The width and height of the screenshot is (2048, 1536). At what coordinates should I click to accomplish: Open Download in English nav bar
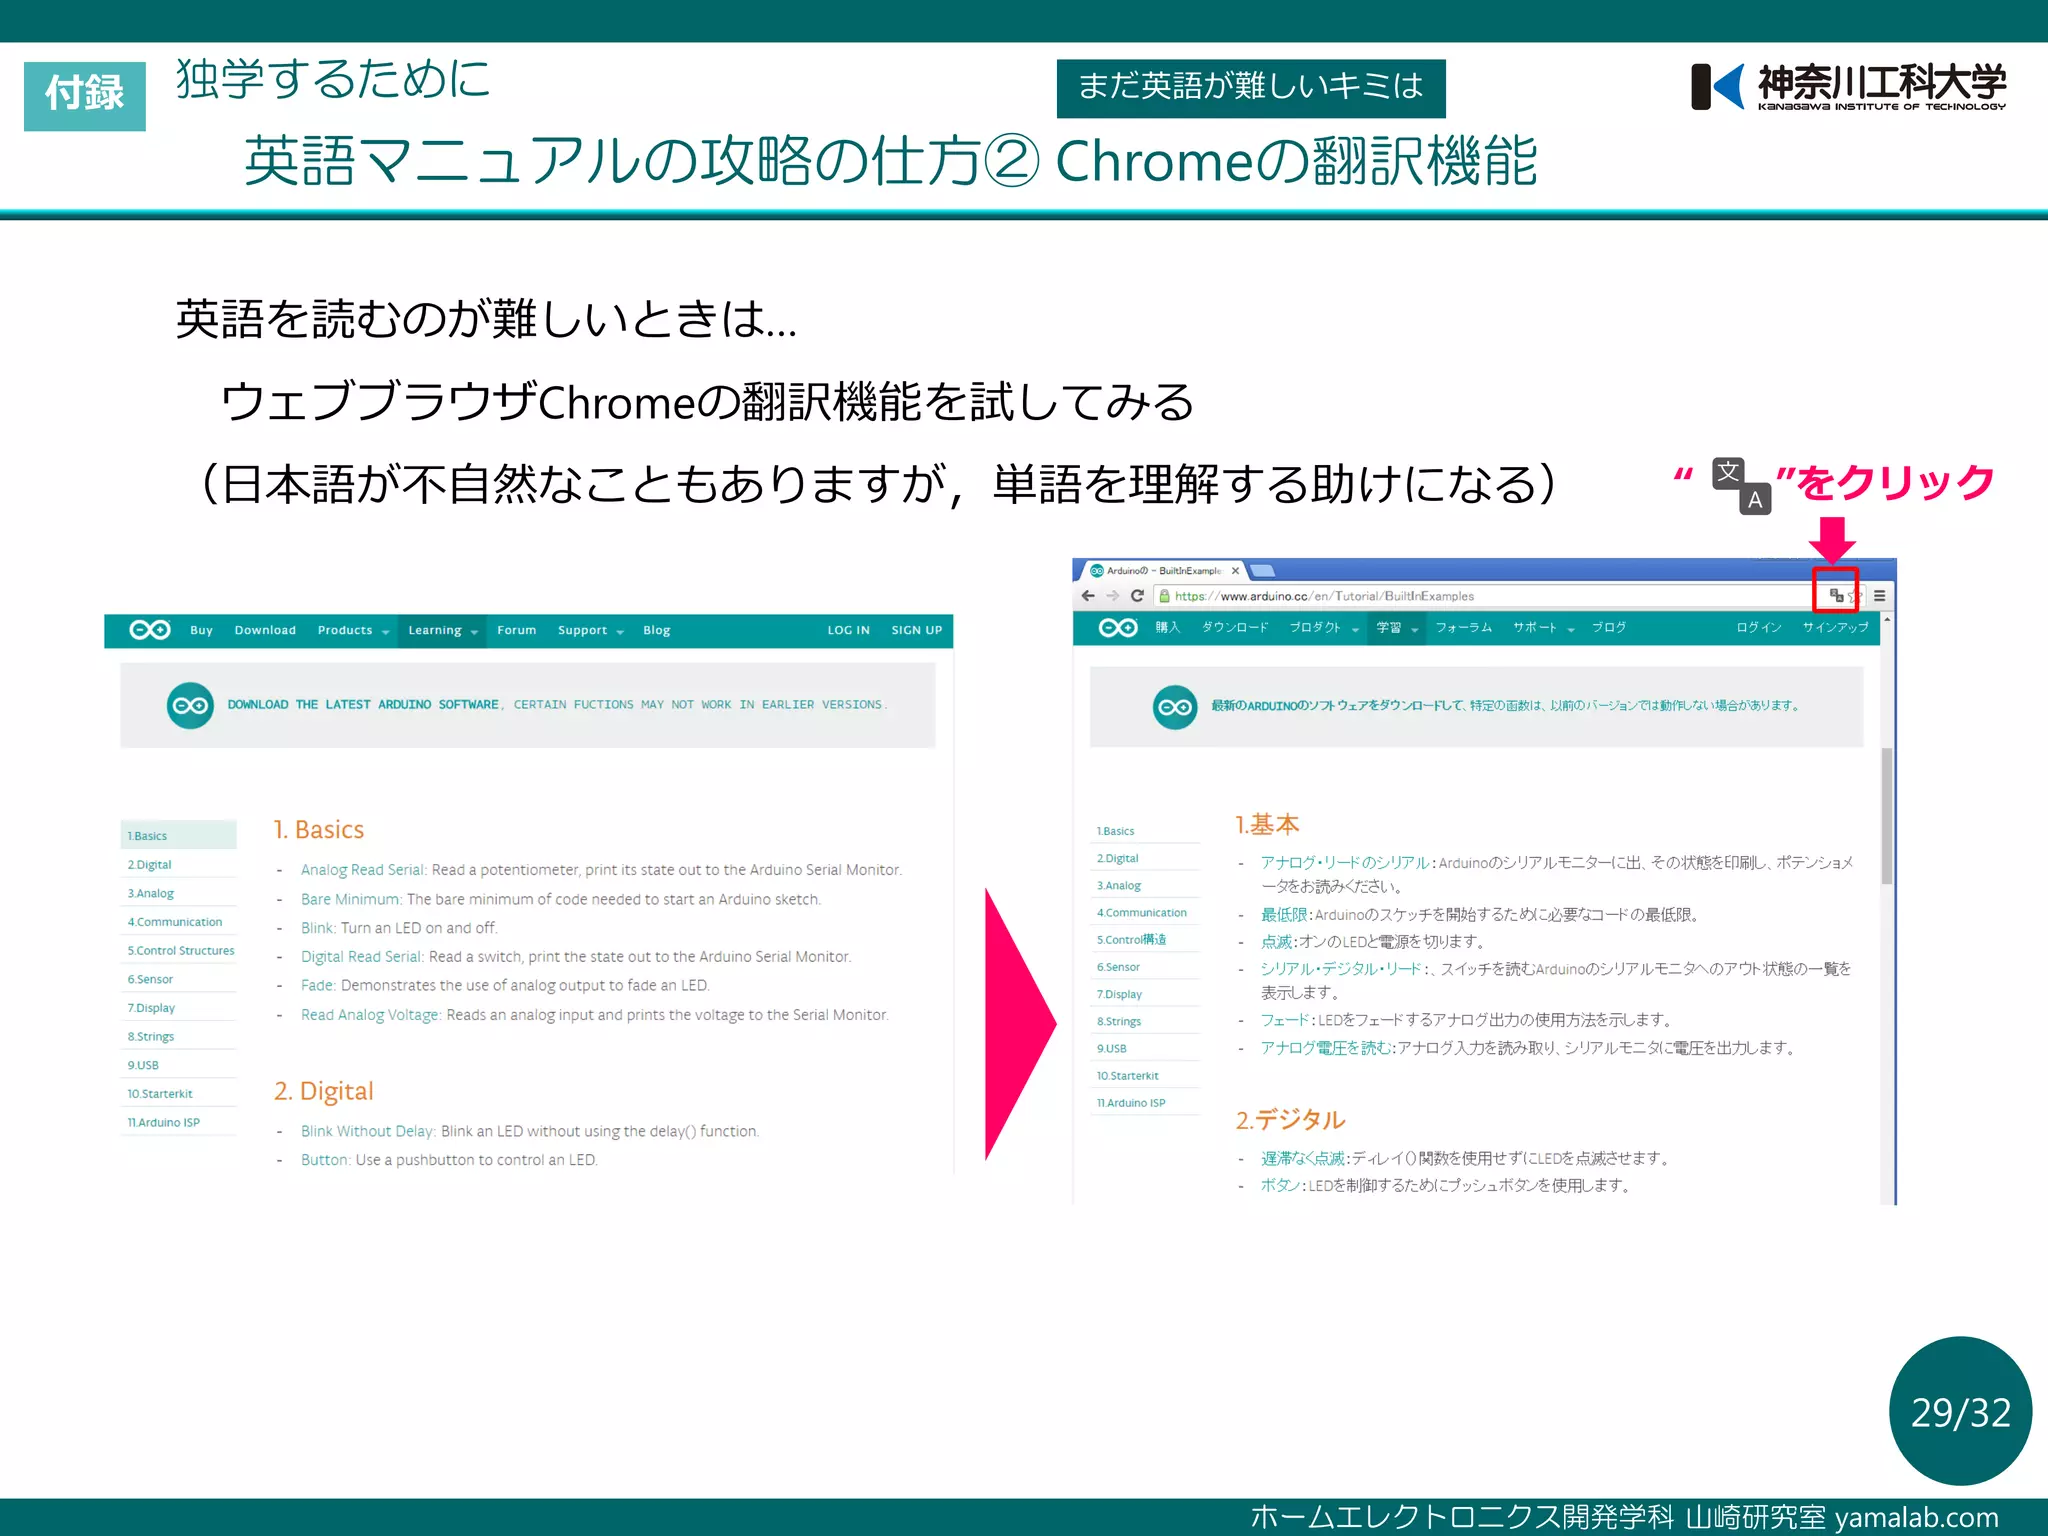coord(265,630)
